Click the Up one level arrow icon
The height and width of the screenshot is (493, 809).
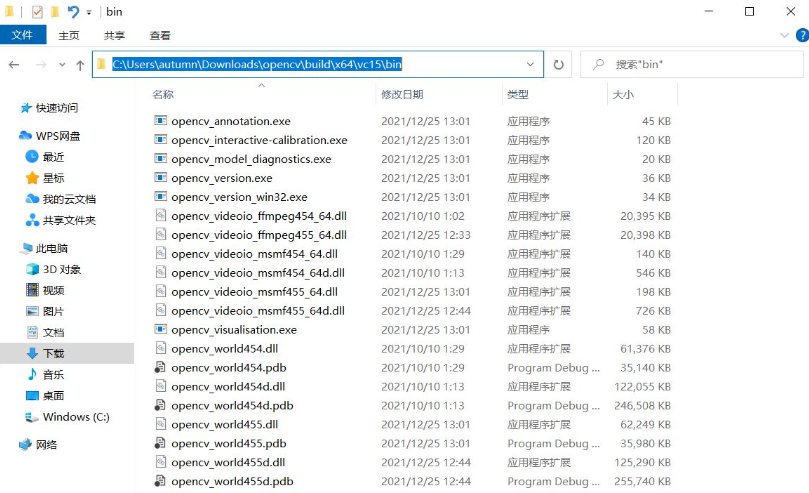(x=80, y=65)
